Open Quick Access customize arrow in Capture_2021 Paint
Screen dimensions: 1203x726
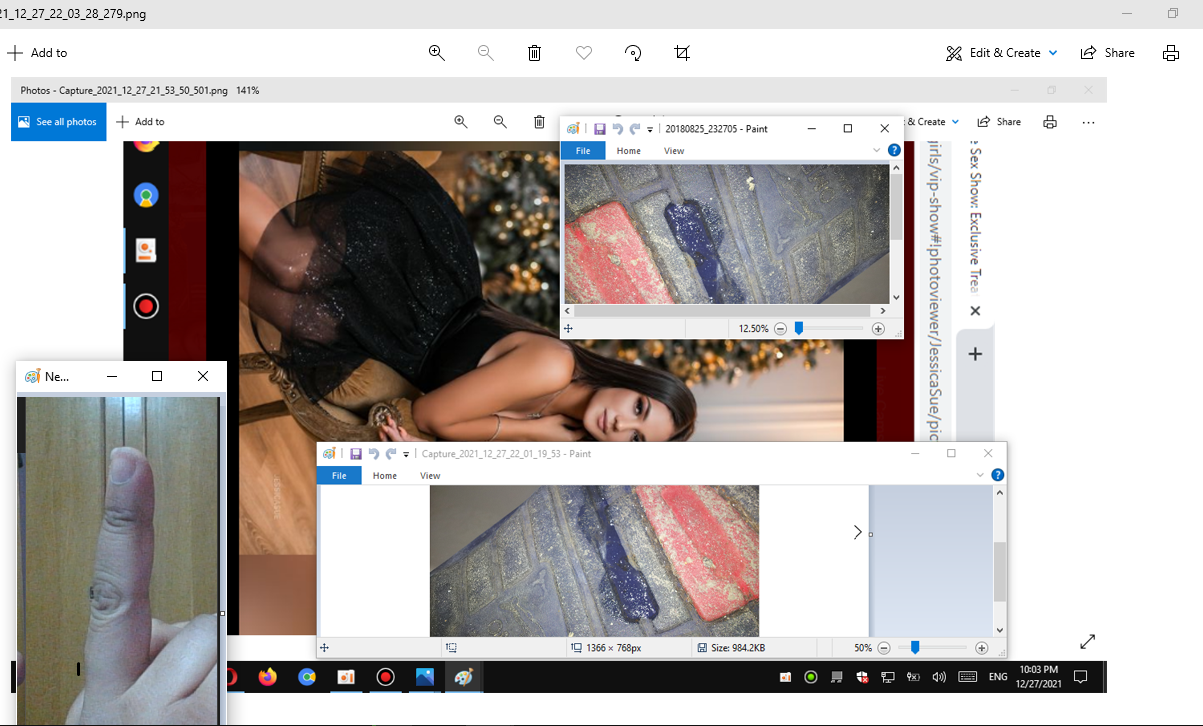point(406,454)
